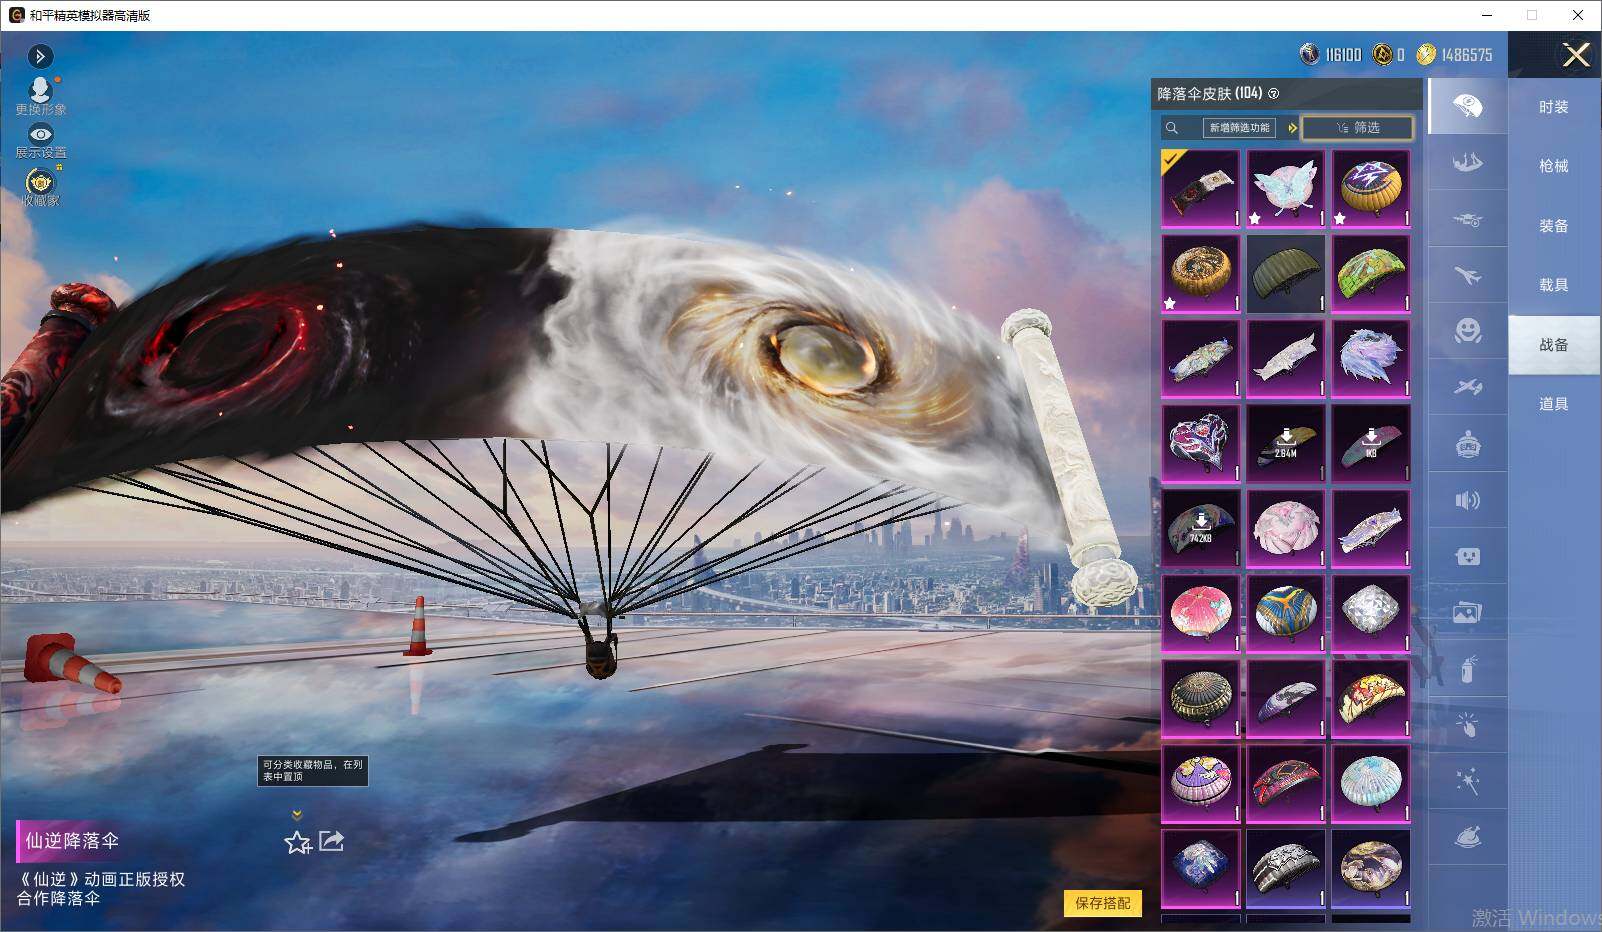The height and width of the screenshot is (932, 1602).
Task: Select the green leaf-pattern parachute skin
Action: point(1371,274)
